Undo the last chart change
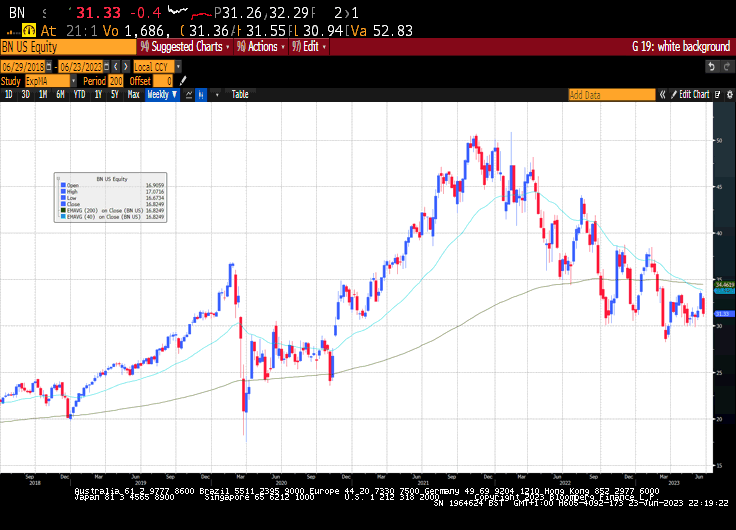The height and width of the screenshot is (530, 736). pyautogui.click(x=712, y=67)
